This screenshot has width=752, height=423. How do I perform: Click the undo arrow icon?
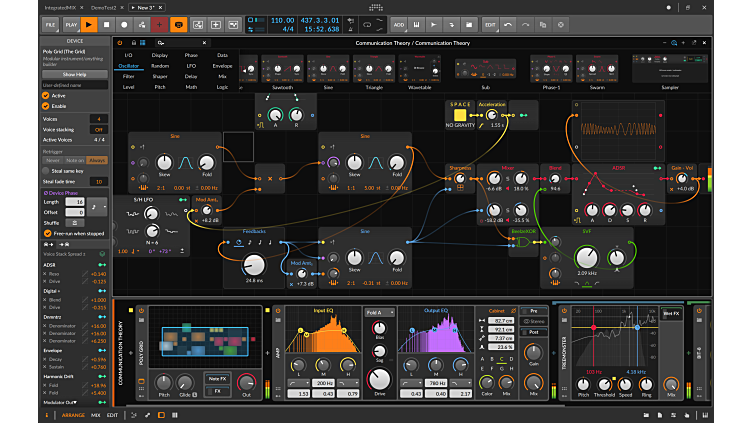click(508, 25)
